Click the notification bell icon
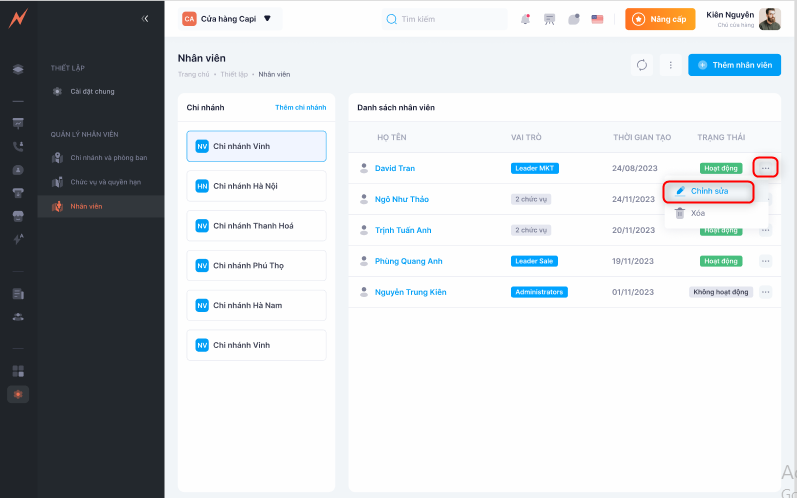The height and width of the screenshot is (498, 797). click(x=526, y=19)
